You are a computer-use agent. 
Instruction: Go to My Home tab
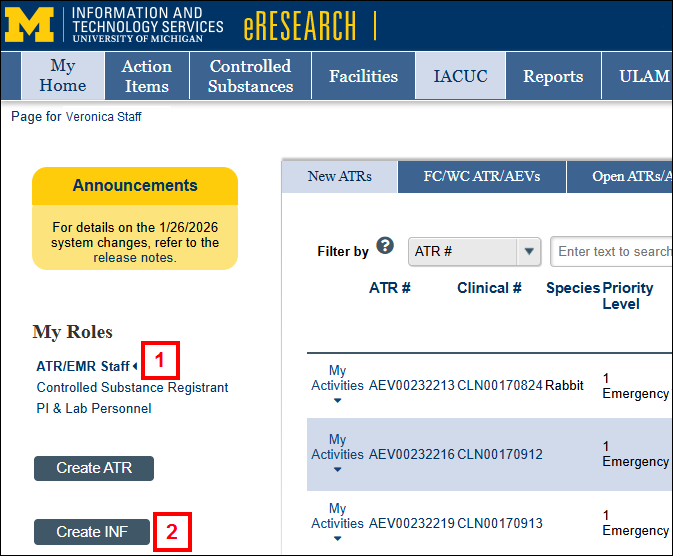(x=63, y=76)
